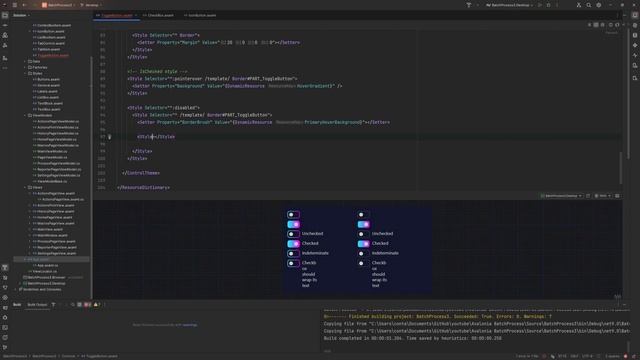This screenshot has height=360, width=640.
Task: Open previewer BatchProcess3.Desktop project dropdown
Action: click(x=561, y=196)
